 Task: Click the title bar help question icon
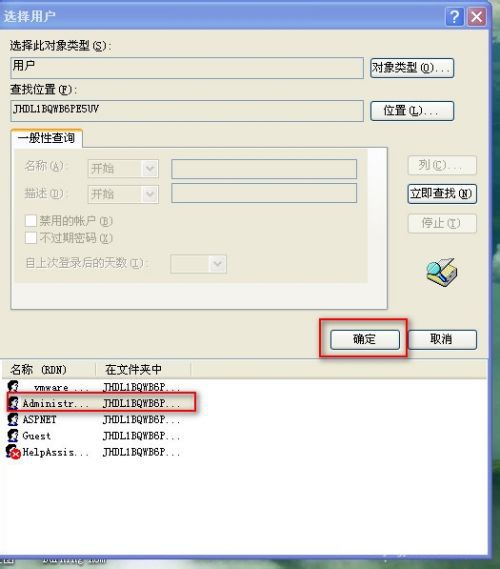pos(455,17)
